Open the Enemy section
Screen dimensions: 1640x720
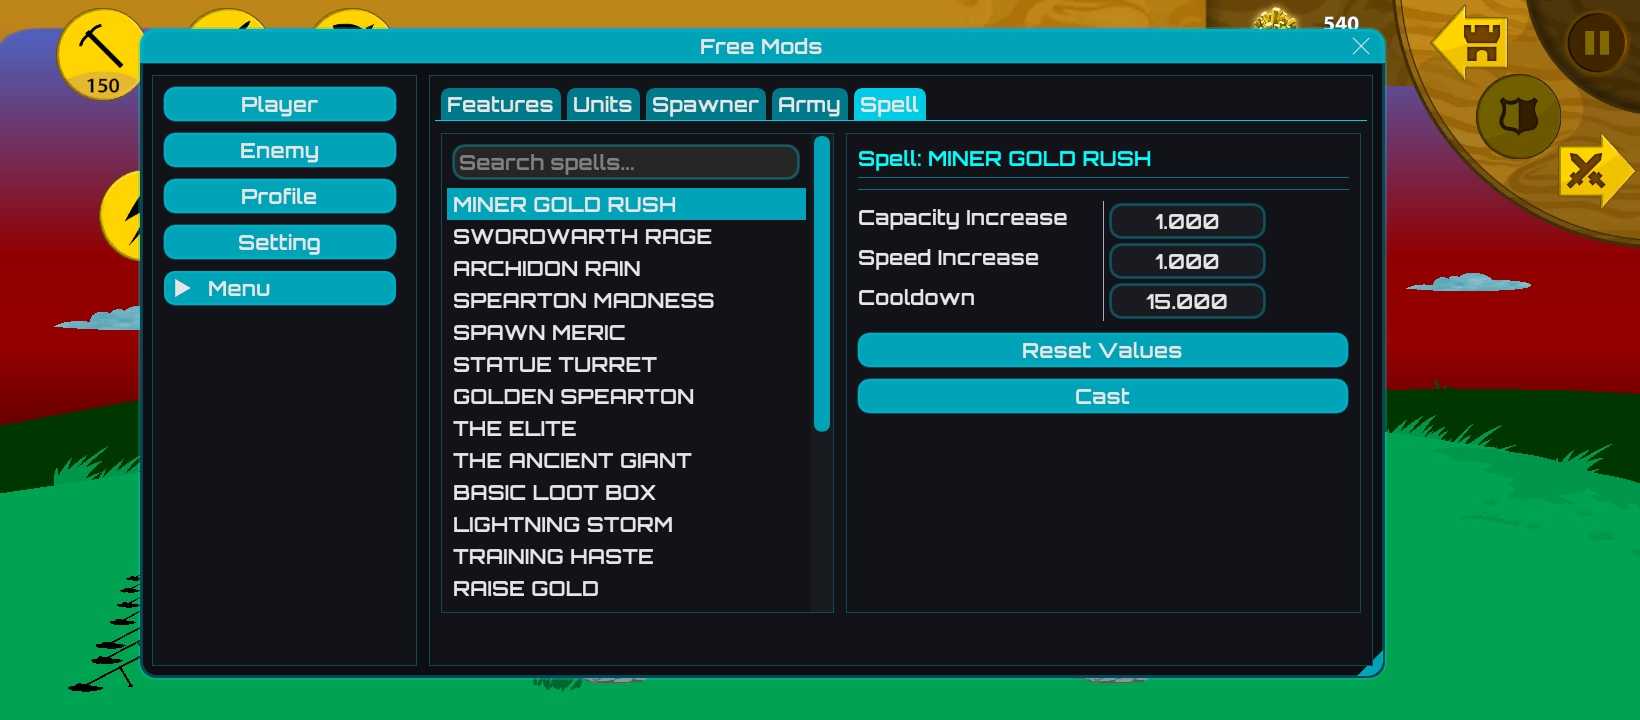(279, 151)
